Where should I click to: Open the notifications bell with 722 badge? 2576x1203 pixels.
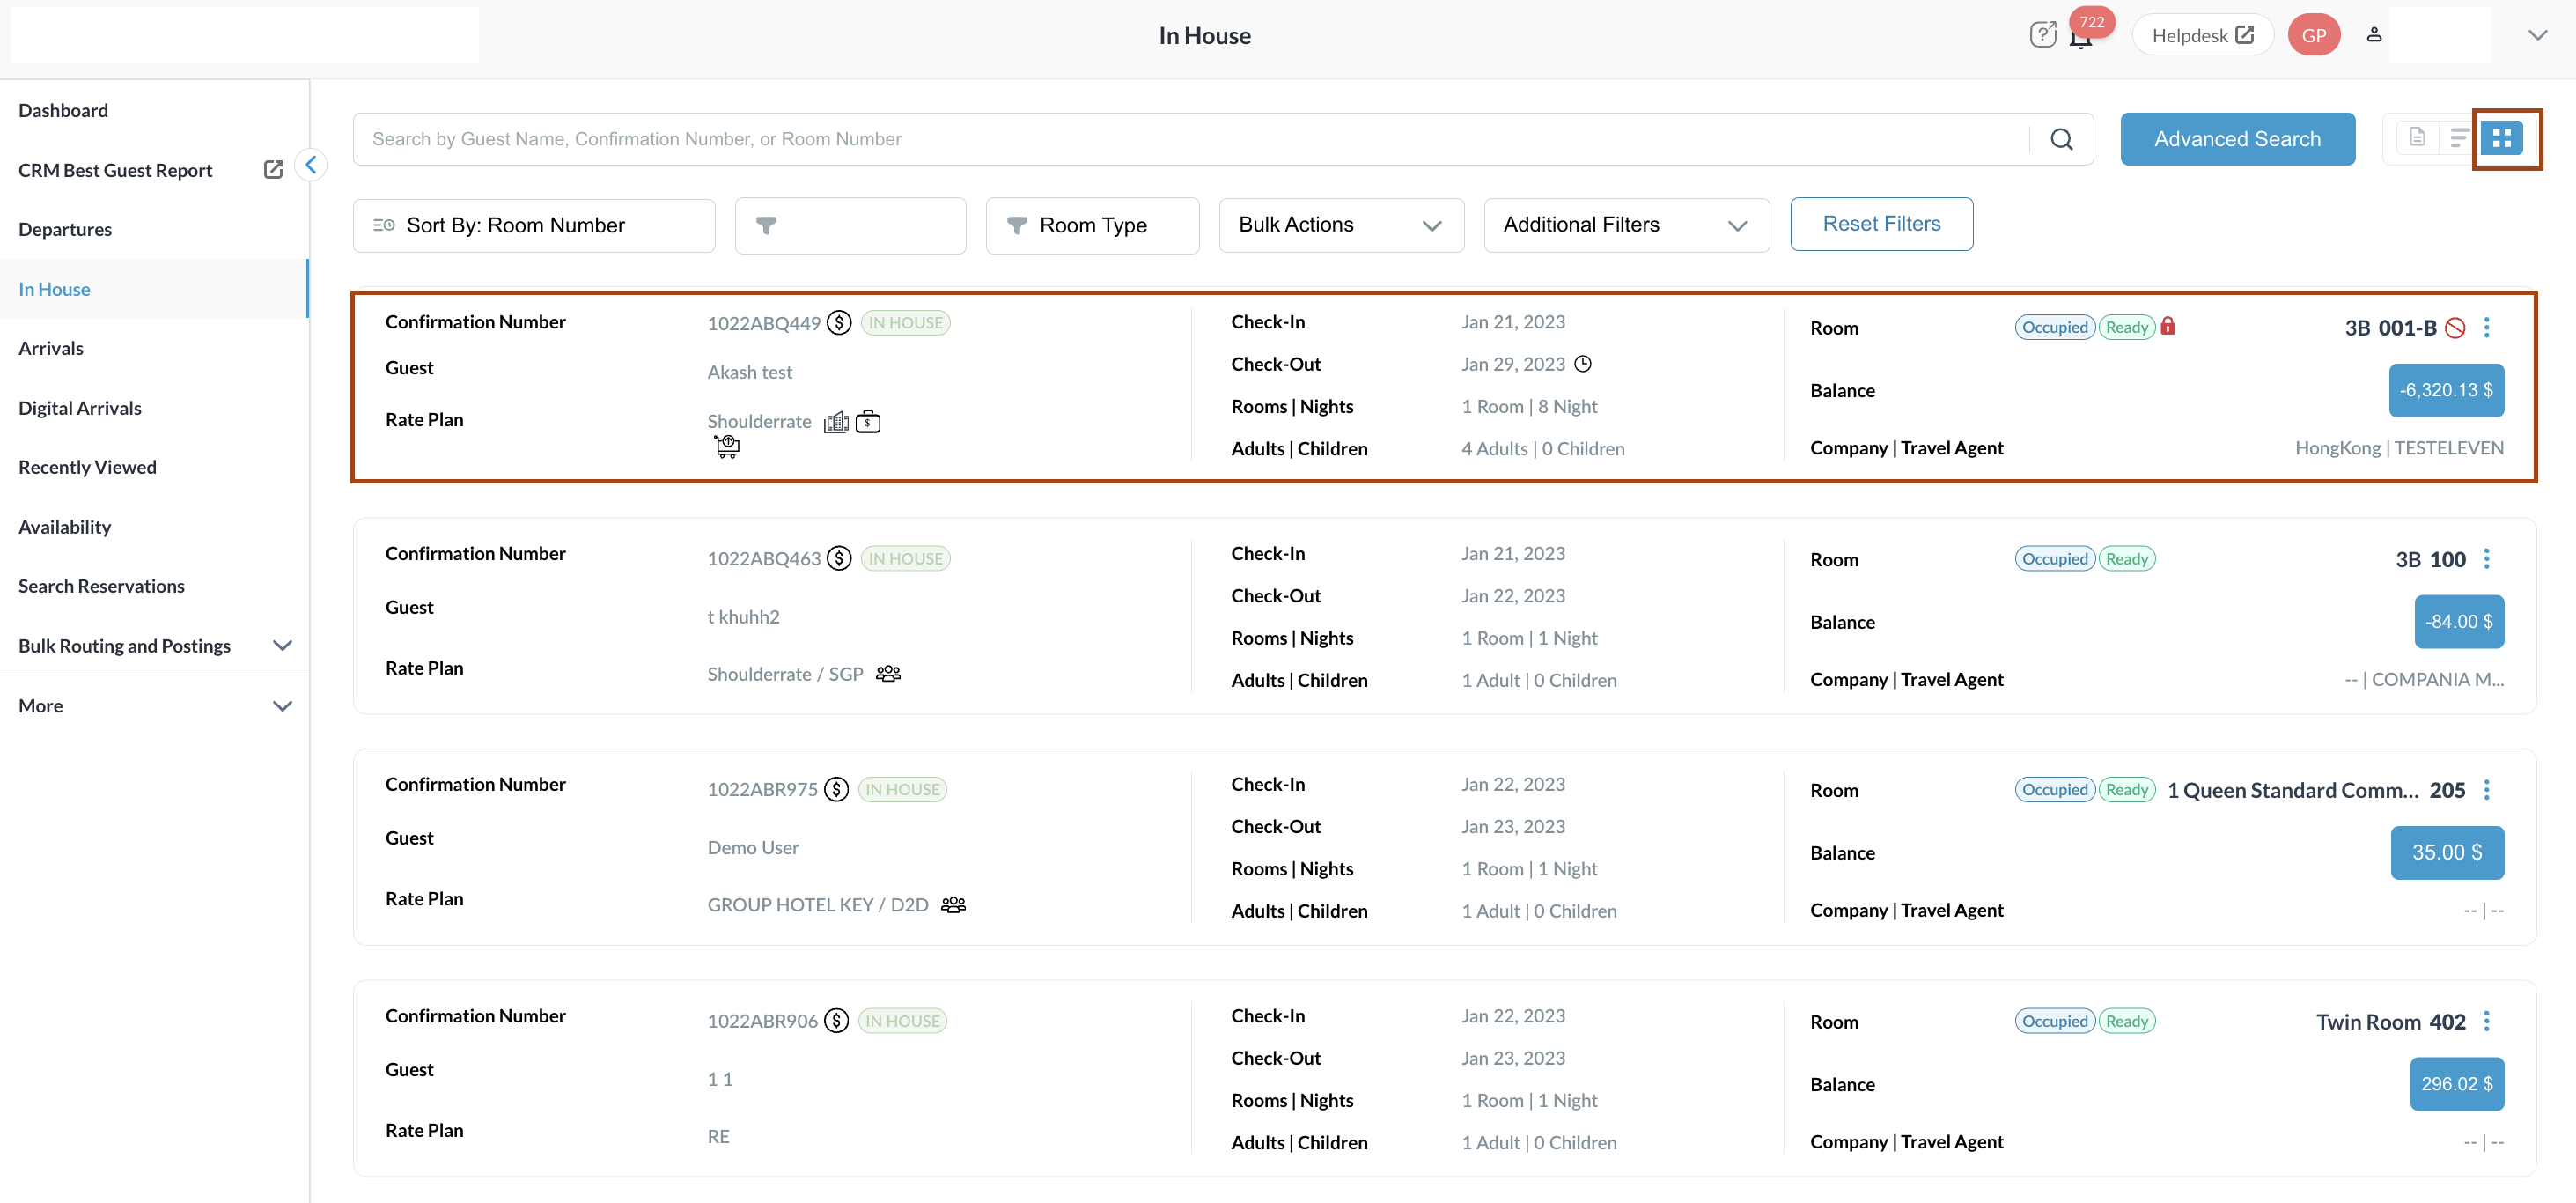pos(2081,39)
